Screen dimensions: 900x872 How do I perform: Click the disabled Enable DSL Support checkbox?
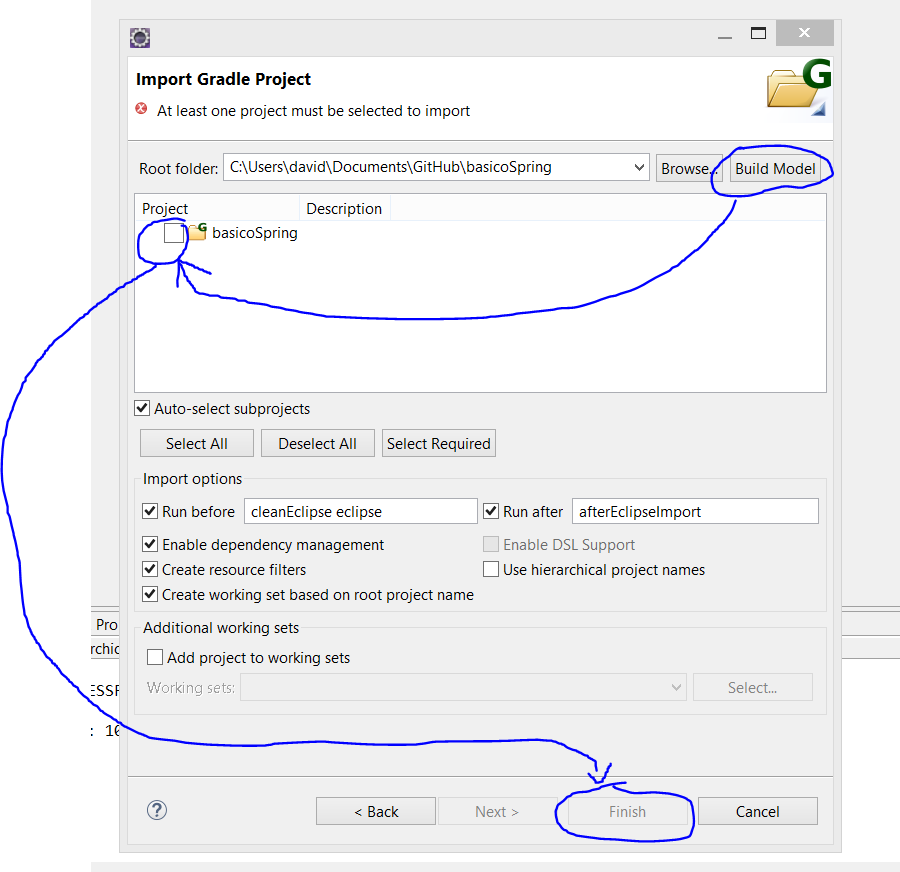click(491, 544)
